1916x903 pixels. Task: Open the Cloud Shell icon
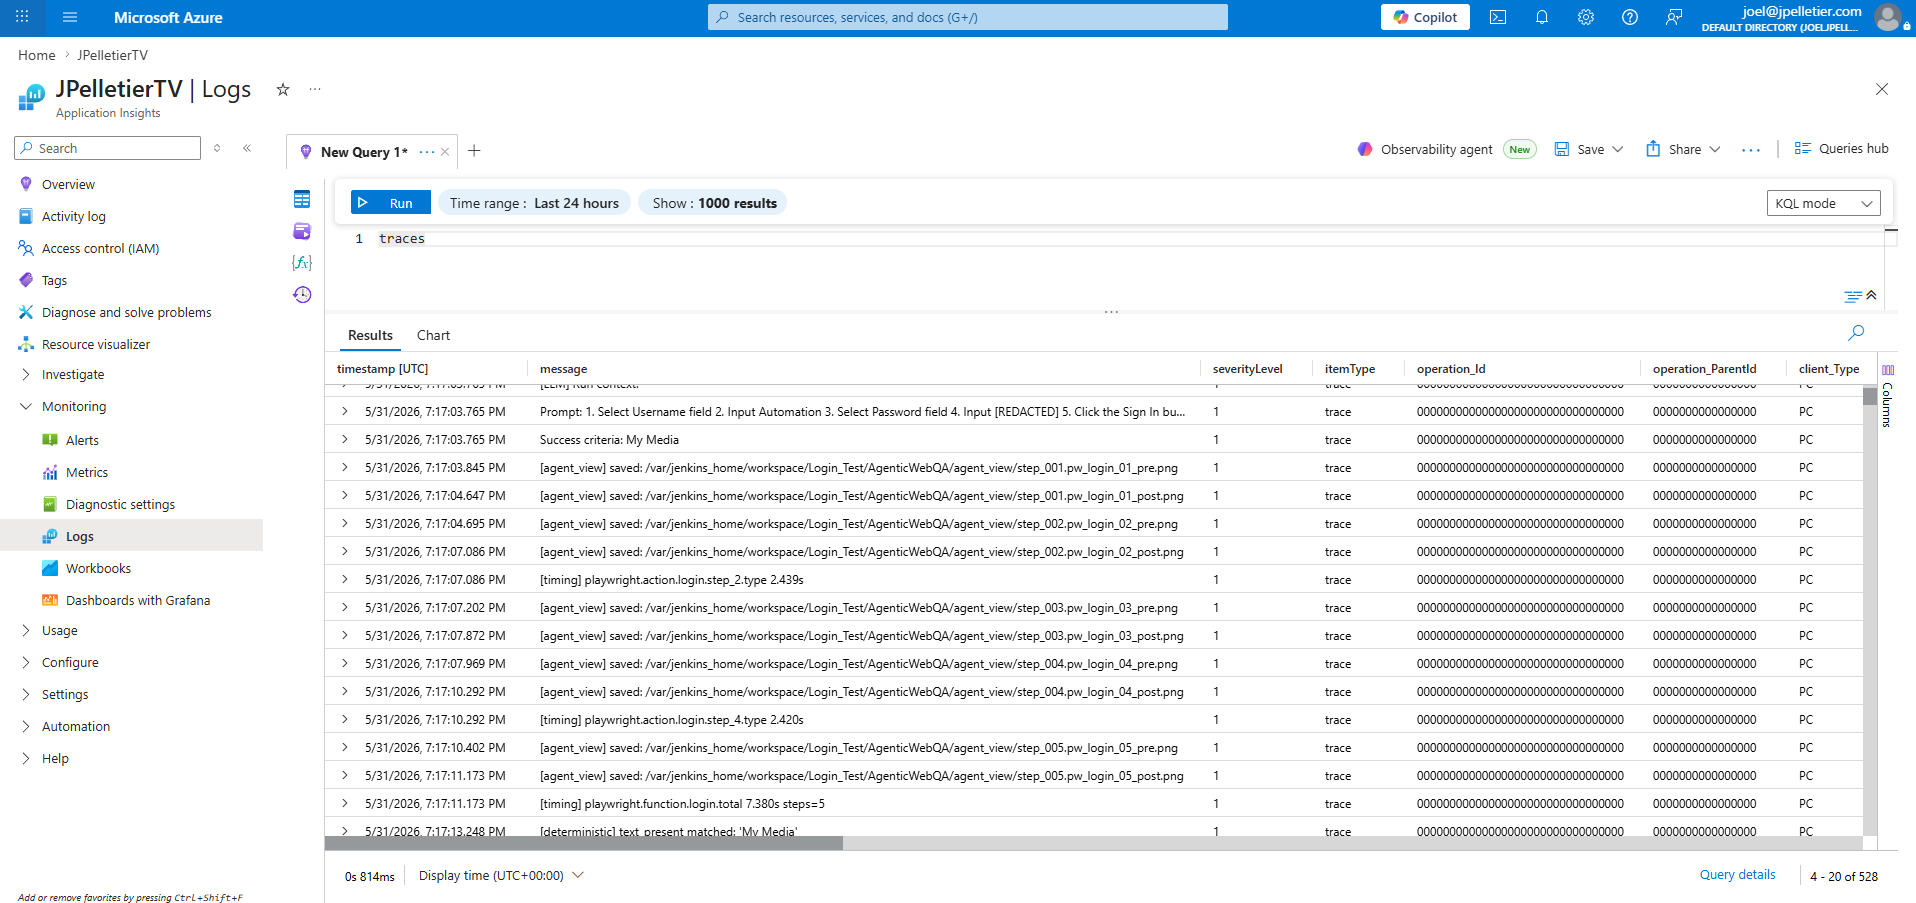(1497, 17)
